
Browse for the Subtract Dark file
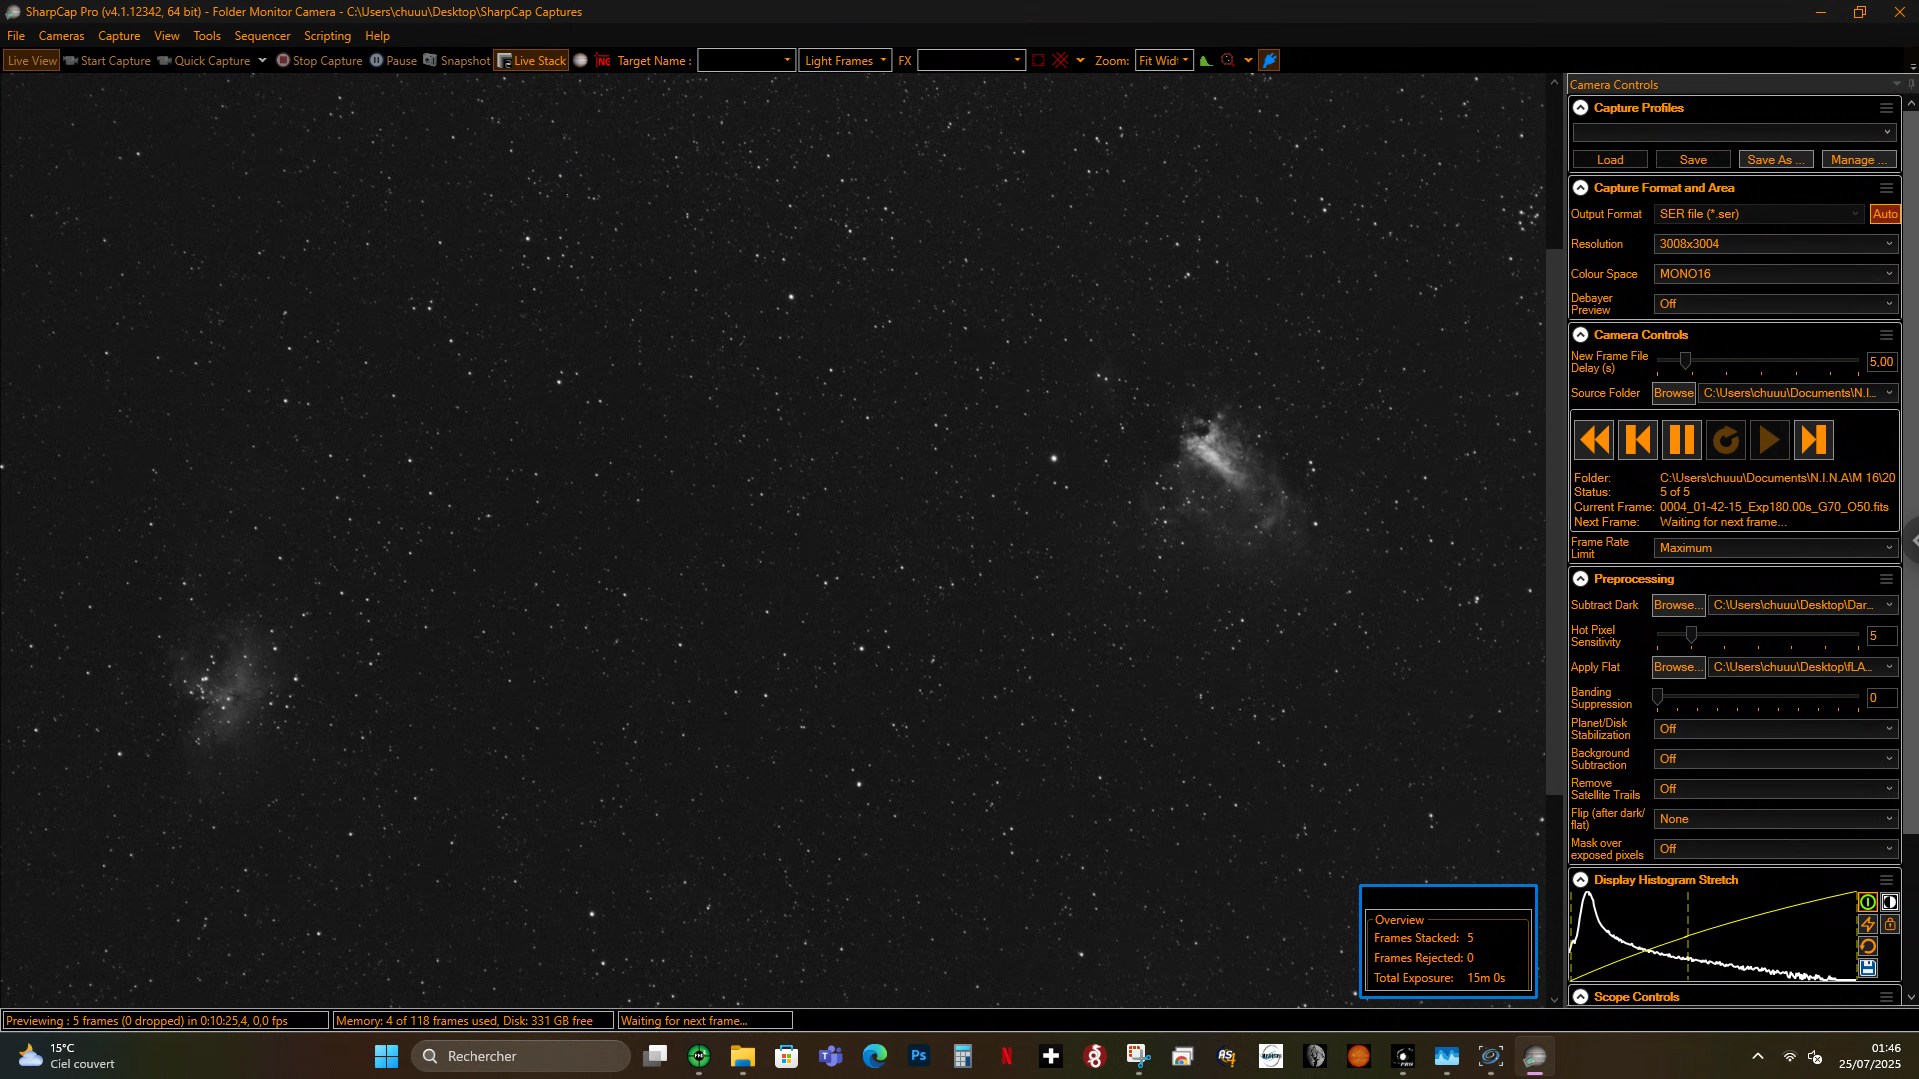1678,605
